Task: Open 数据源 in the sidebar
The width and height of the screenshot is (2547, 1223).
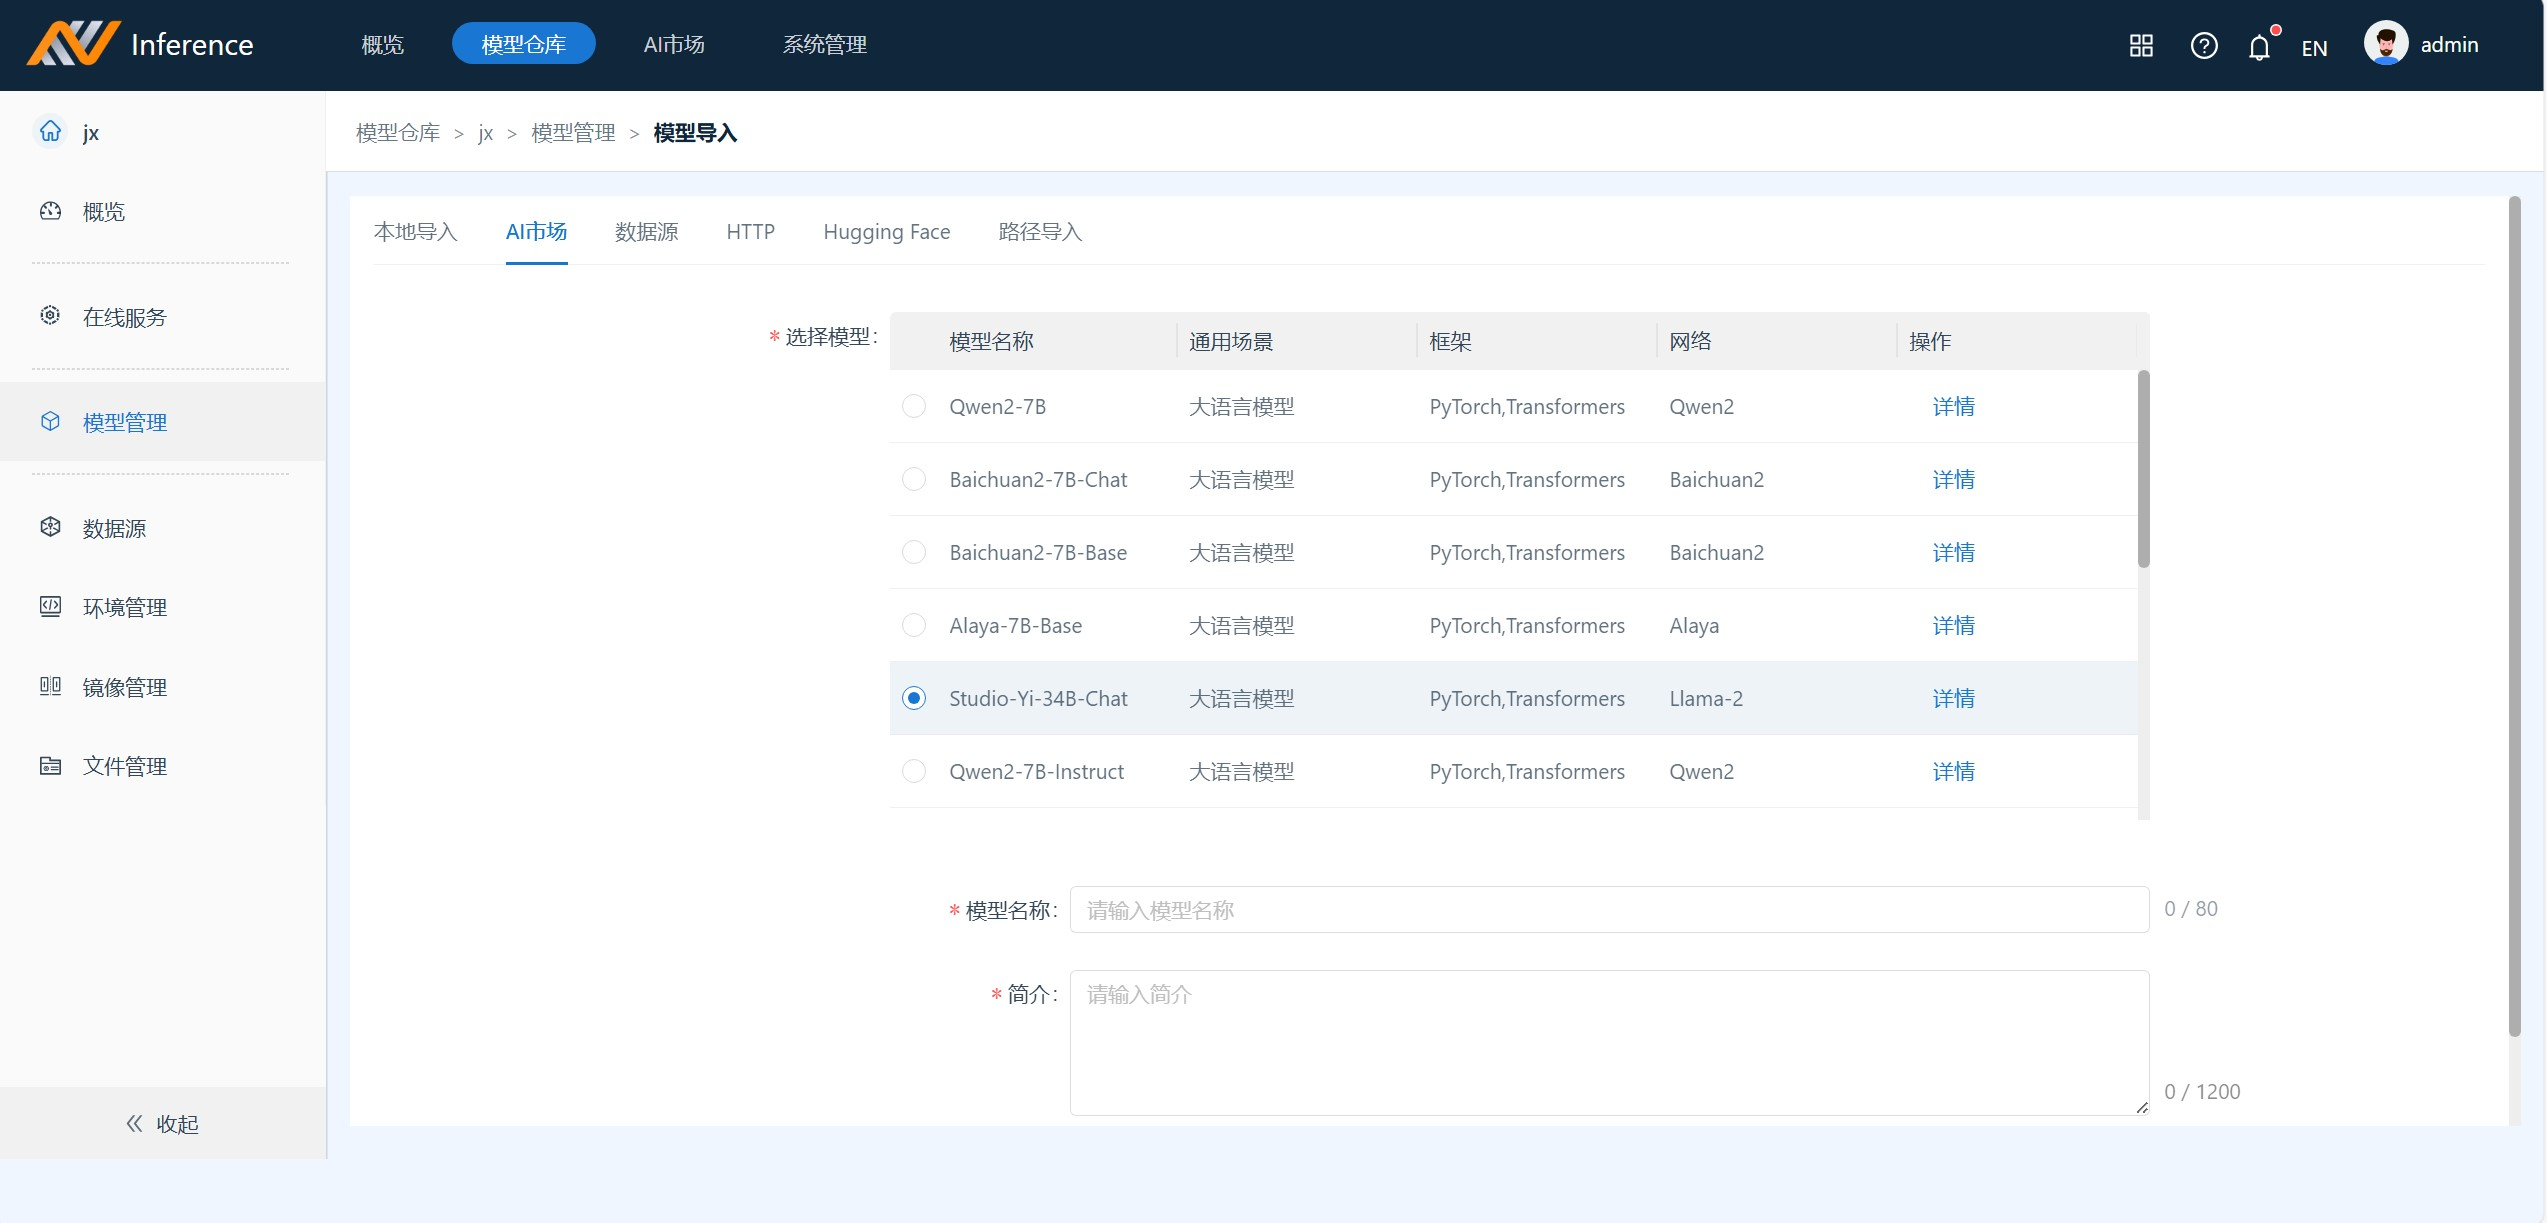Action: [x=114, y=528]
